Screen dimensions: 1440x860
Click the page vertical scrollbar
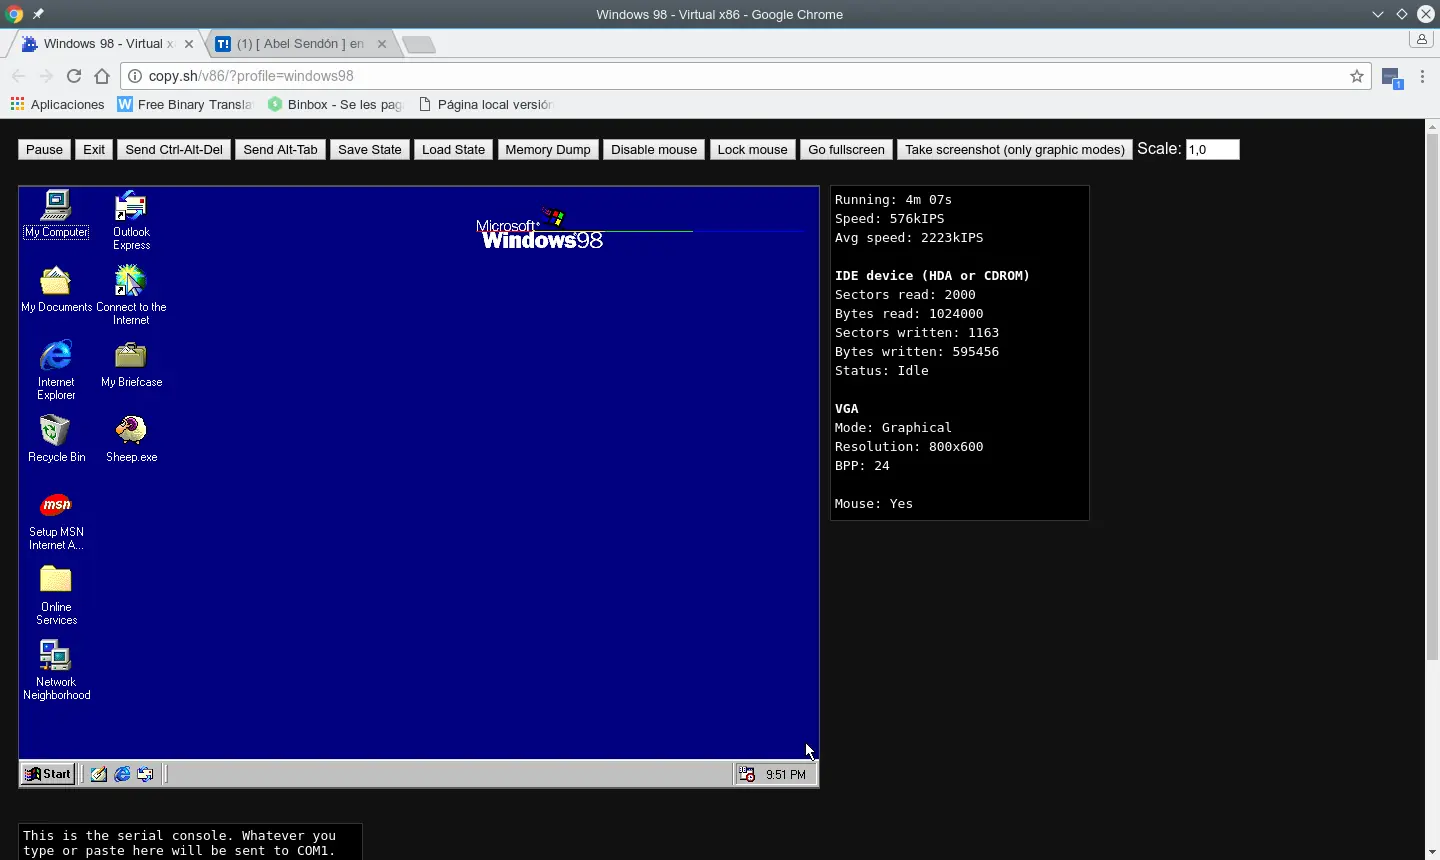tap(1432, 397)
